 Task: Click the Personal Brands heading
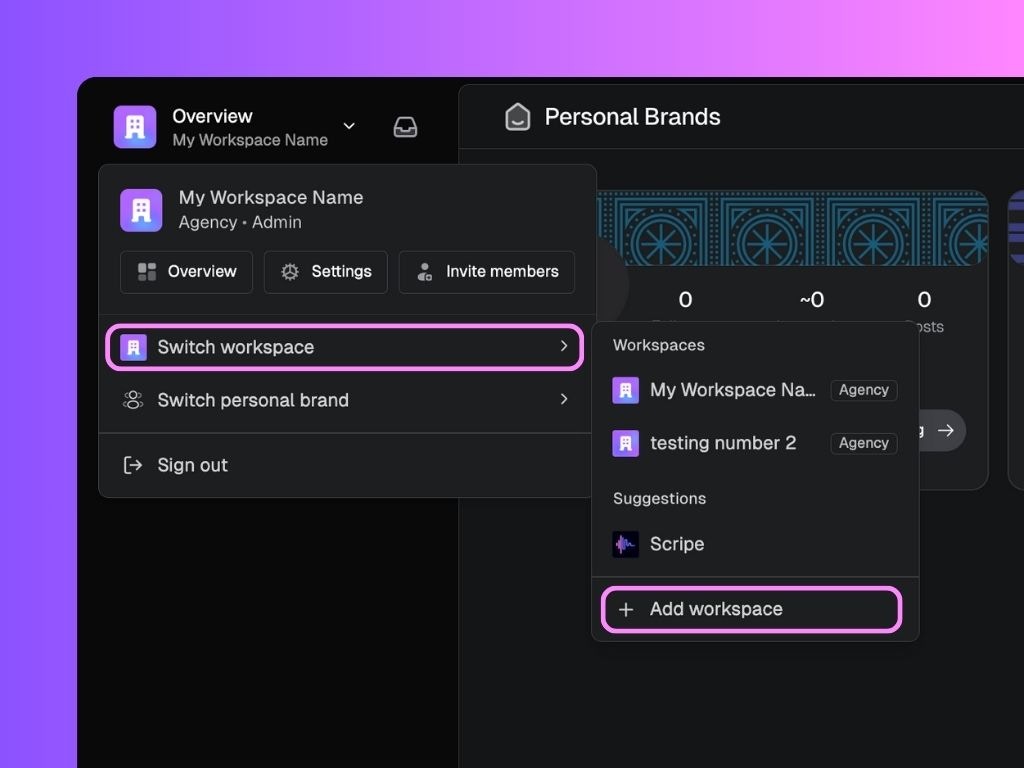(x=632, y=117)
